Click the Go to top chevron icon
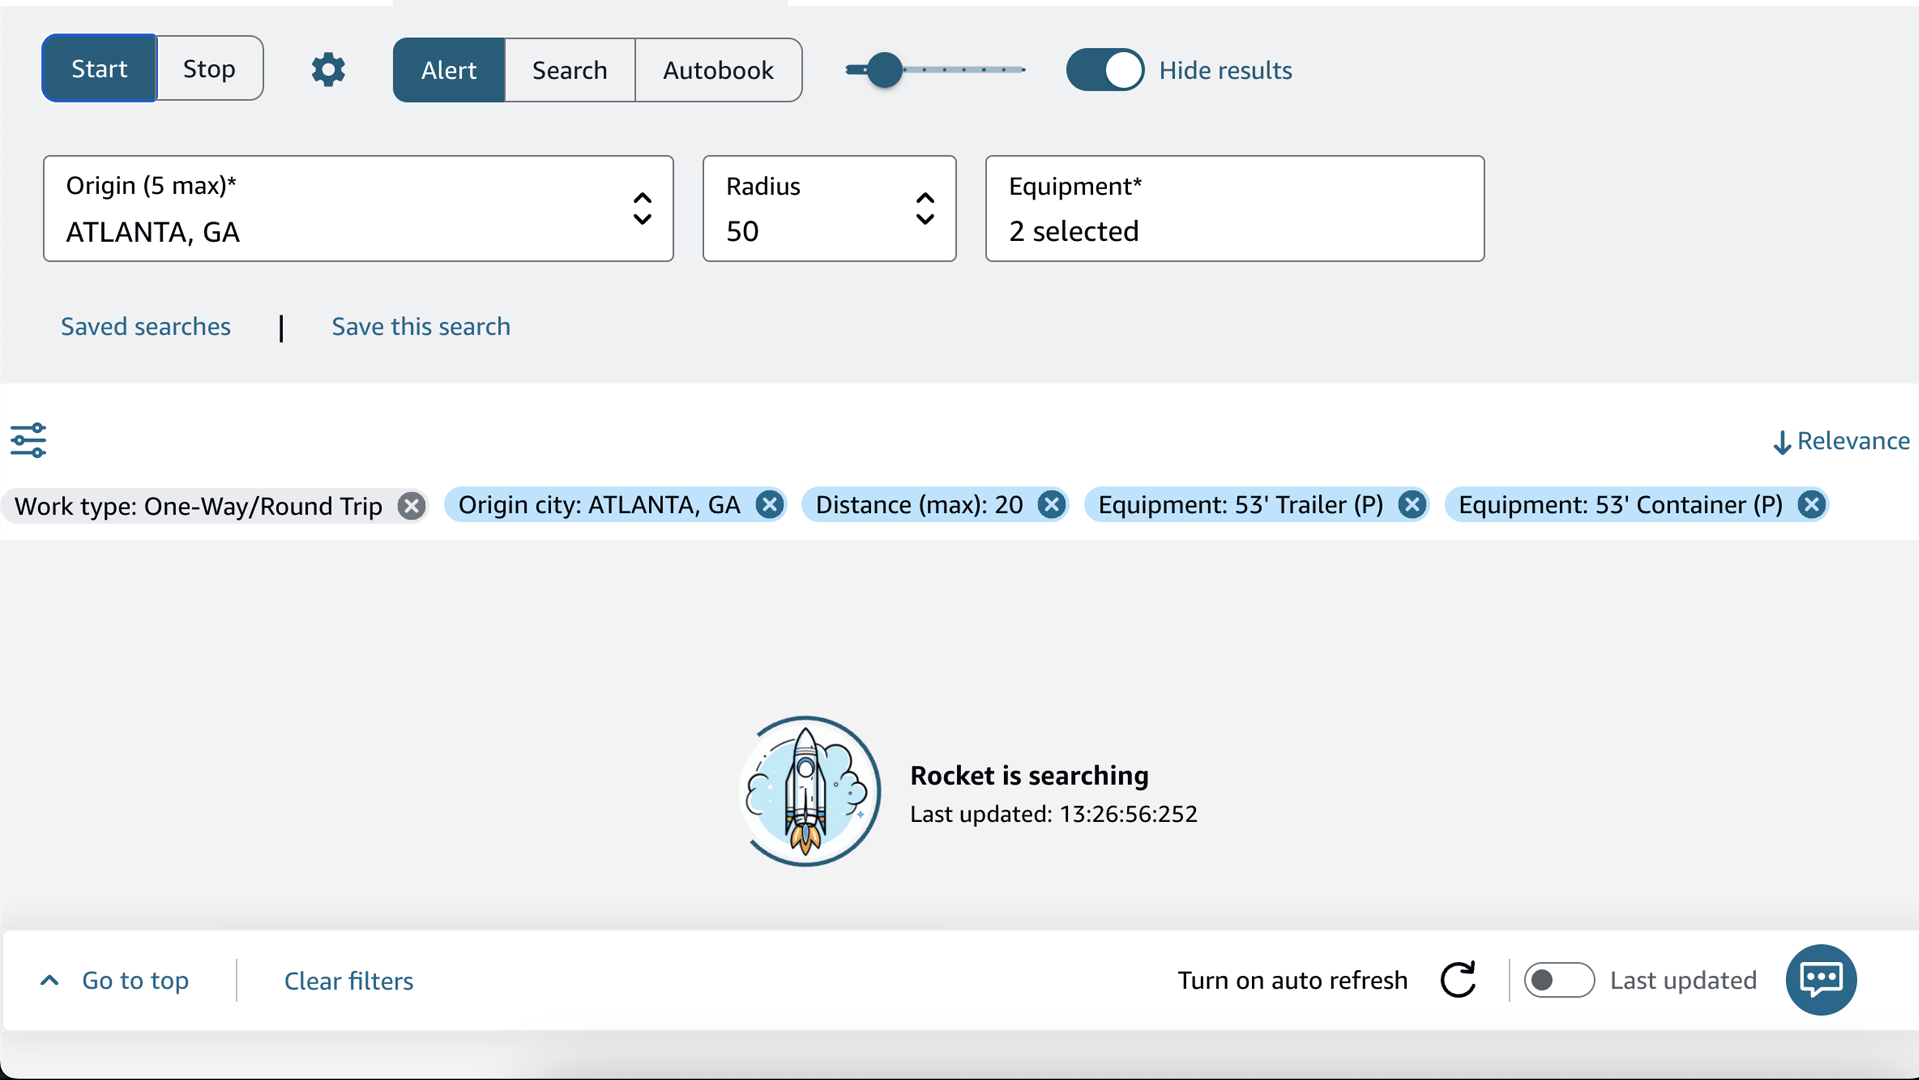This screenshot has width=1919, height=1080. pyautogui.click(x=49, y=981)
